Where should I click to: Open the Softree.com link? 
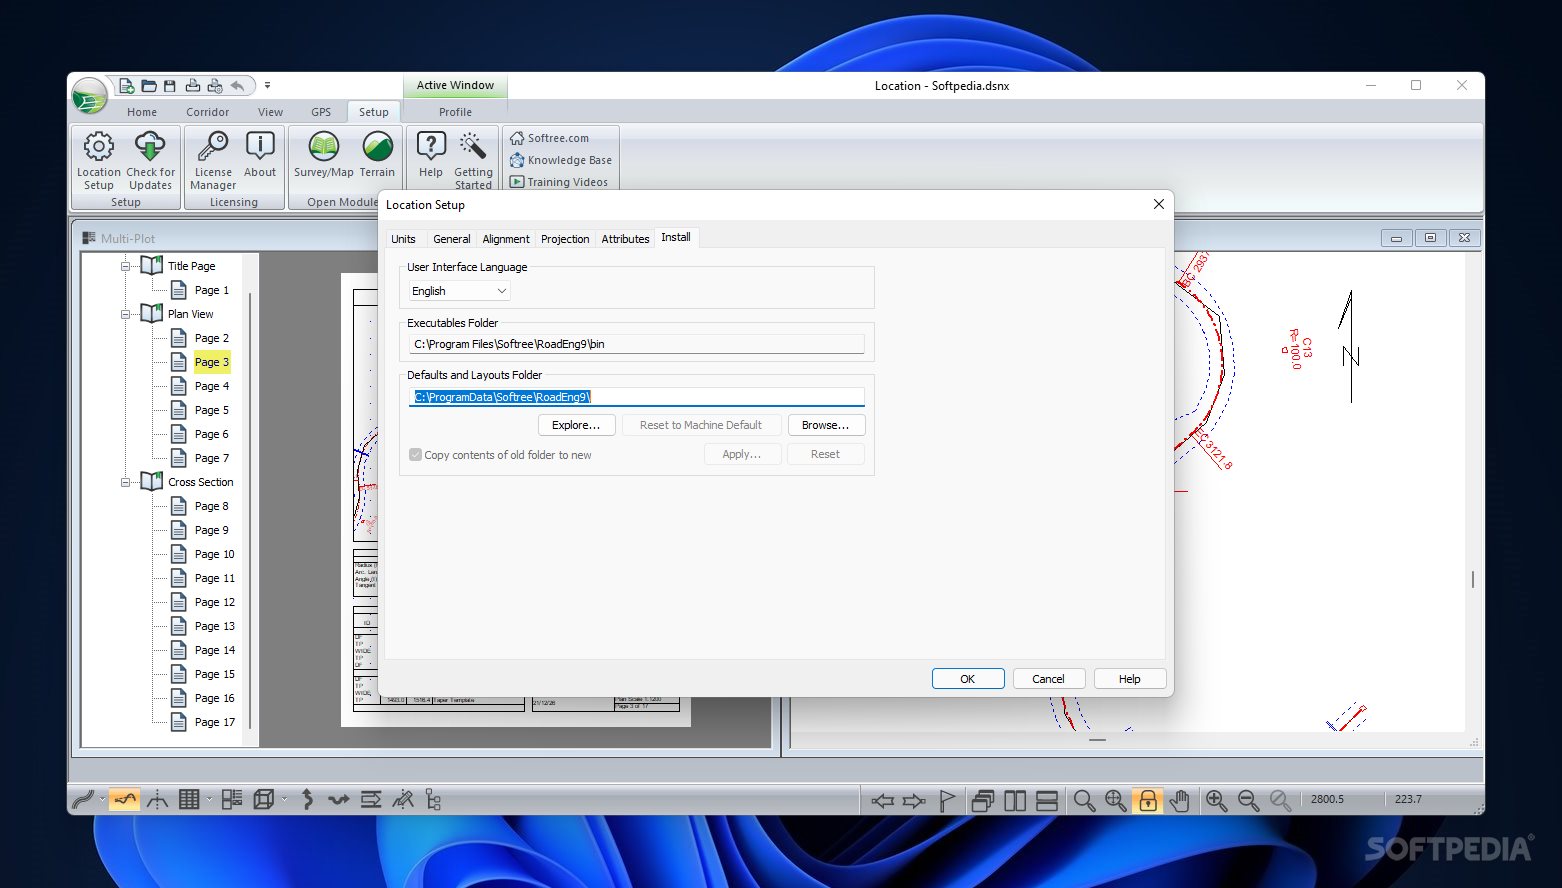(549, 138)
